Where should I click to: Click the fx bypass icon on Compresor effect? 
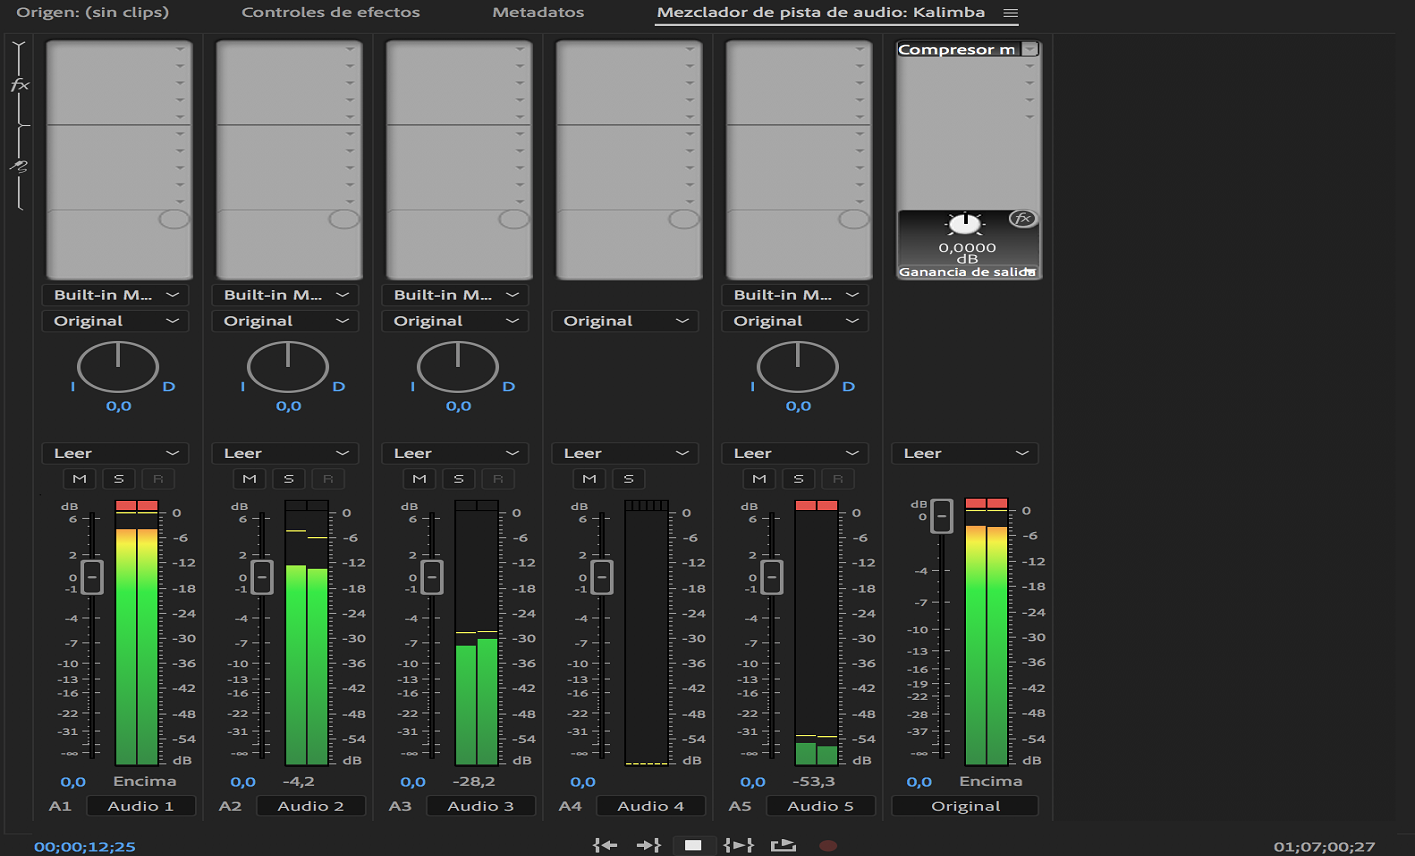(1022, 218)
